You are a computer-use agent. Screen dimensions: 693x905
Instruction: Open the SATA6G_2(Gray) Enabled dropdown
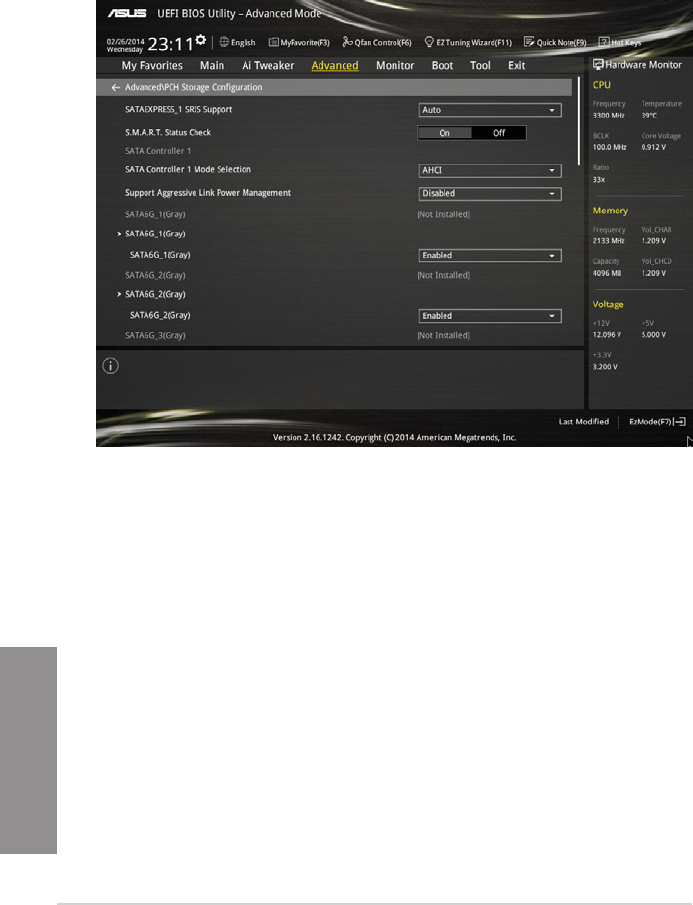[490, 316]
